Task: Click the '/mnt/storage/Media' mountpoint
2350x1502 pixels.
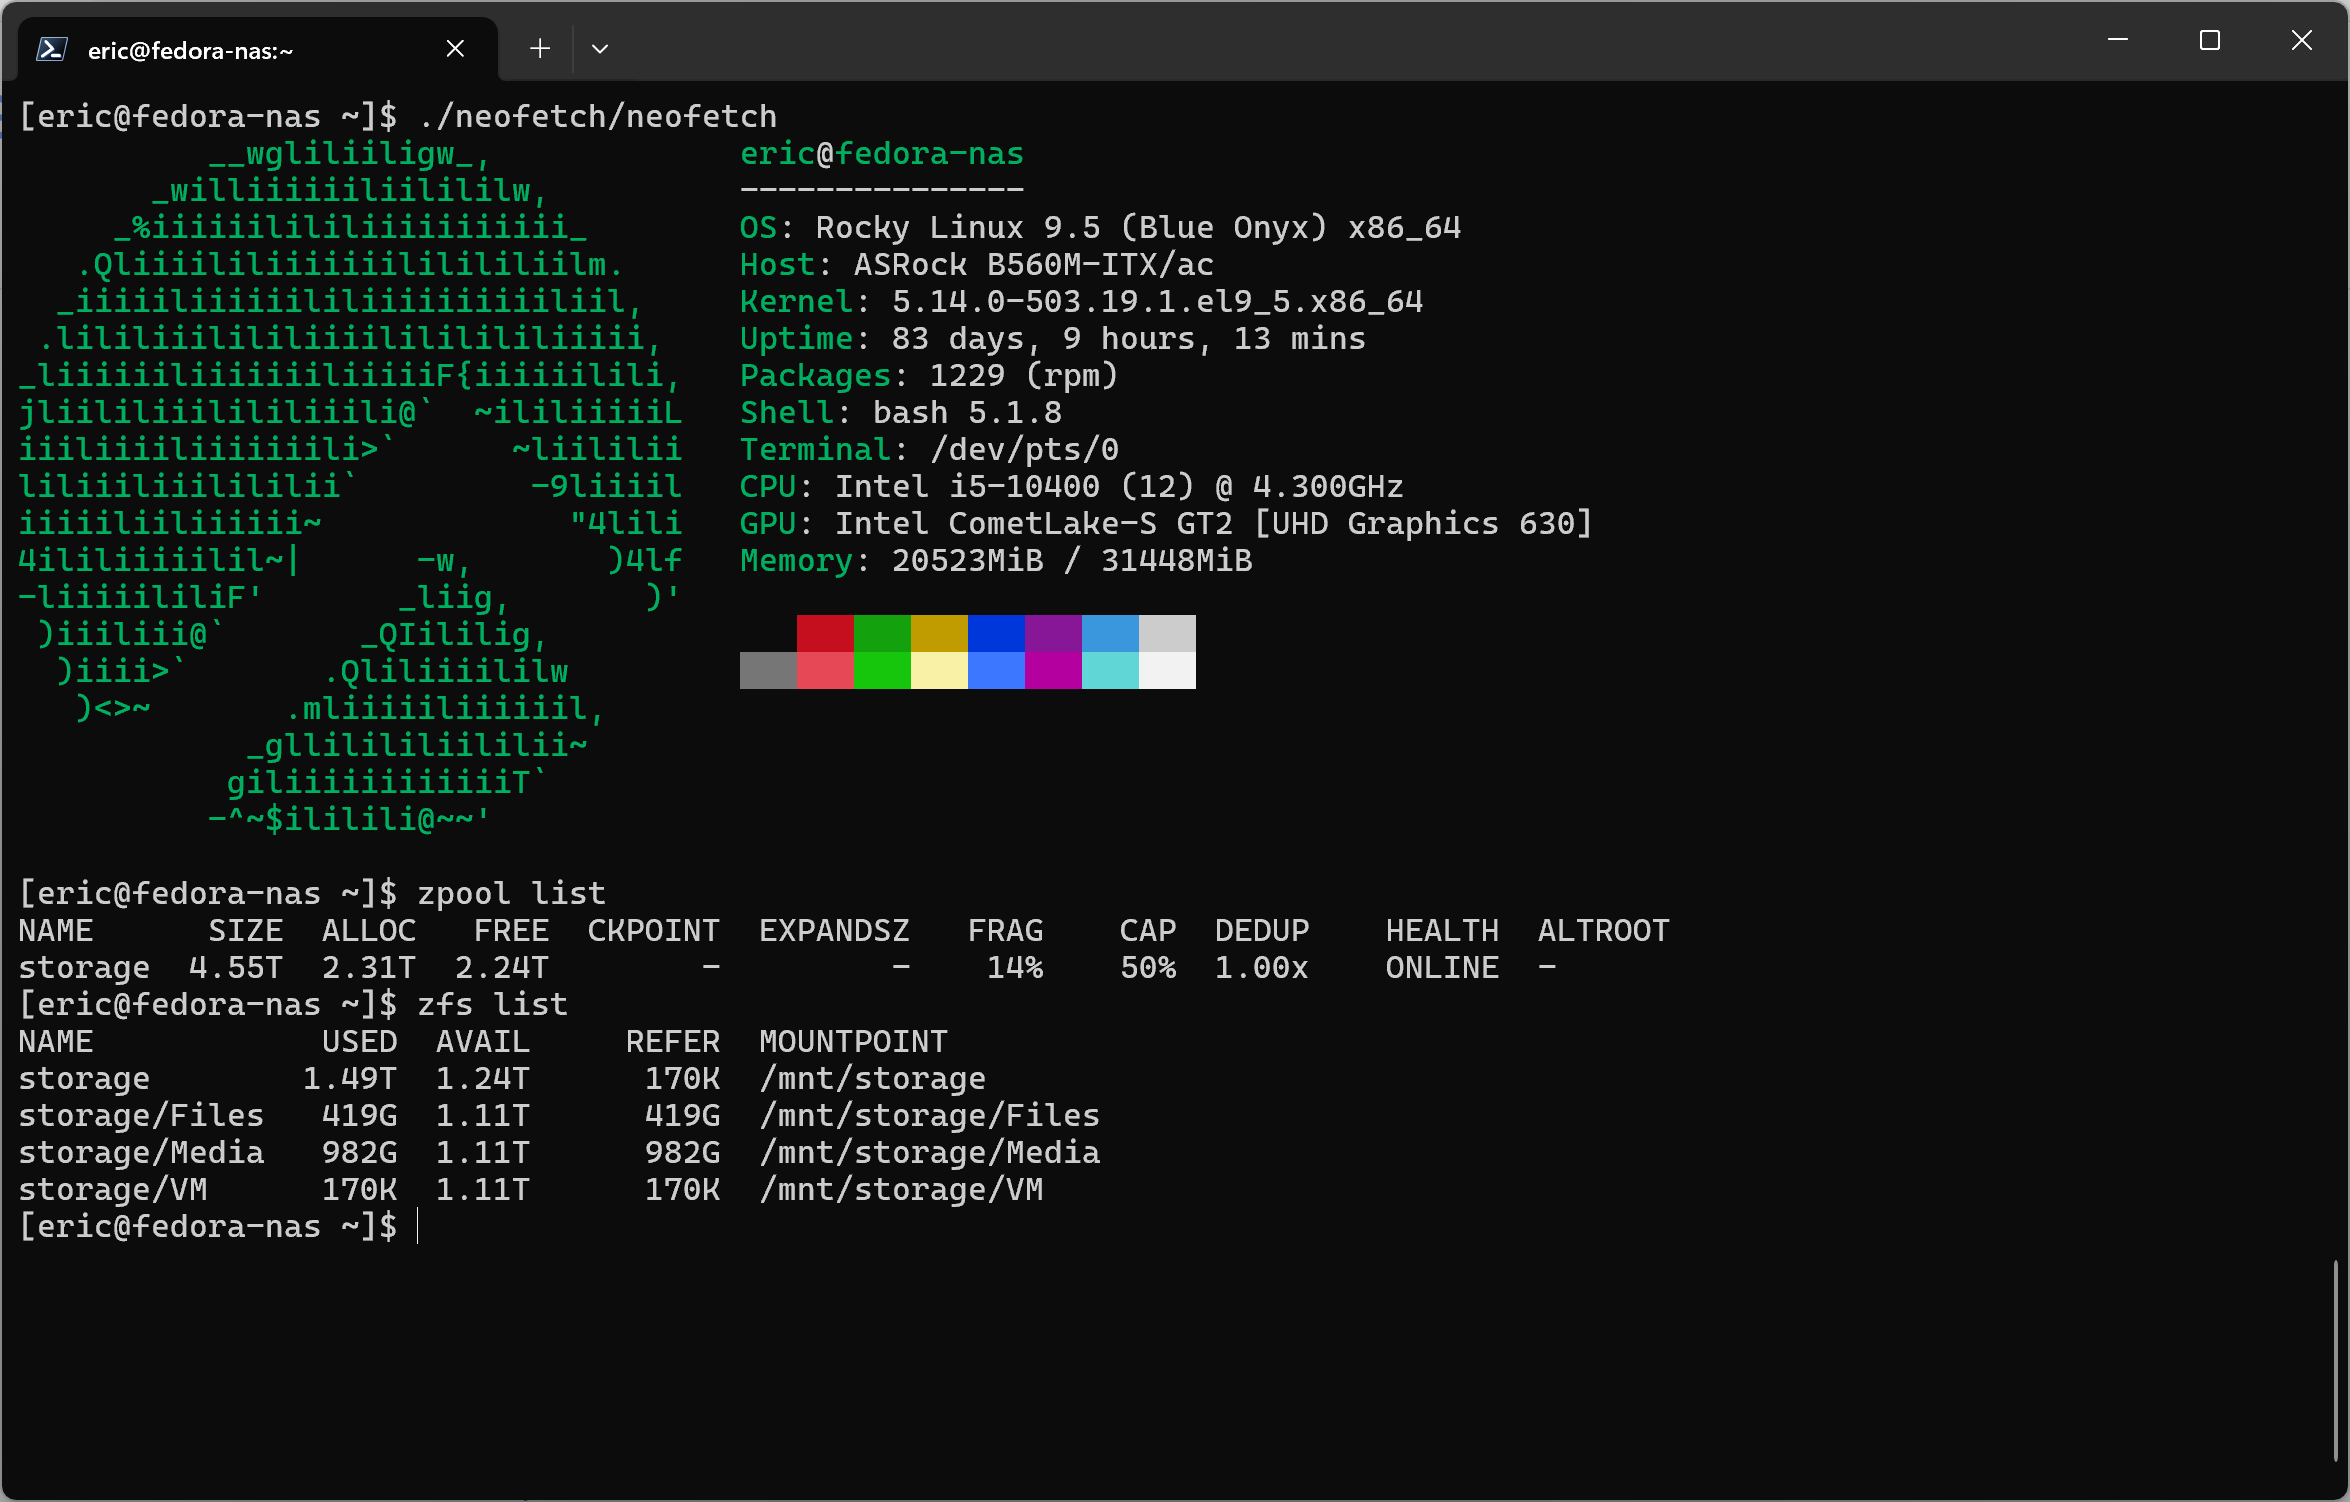Action: click(x=929, y=1152)
